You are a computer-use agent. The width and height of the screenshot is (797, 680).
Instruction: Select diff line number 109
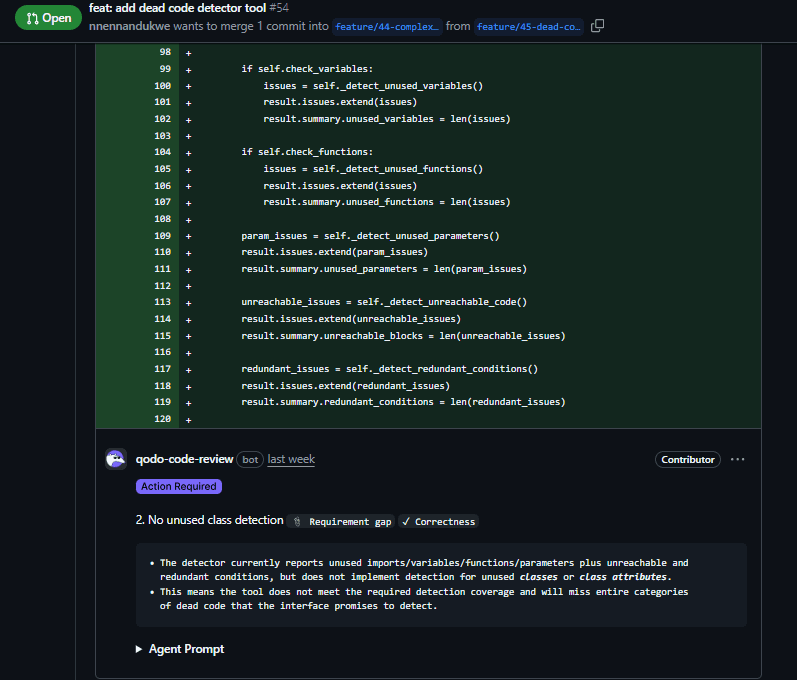[163, 236]
